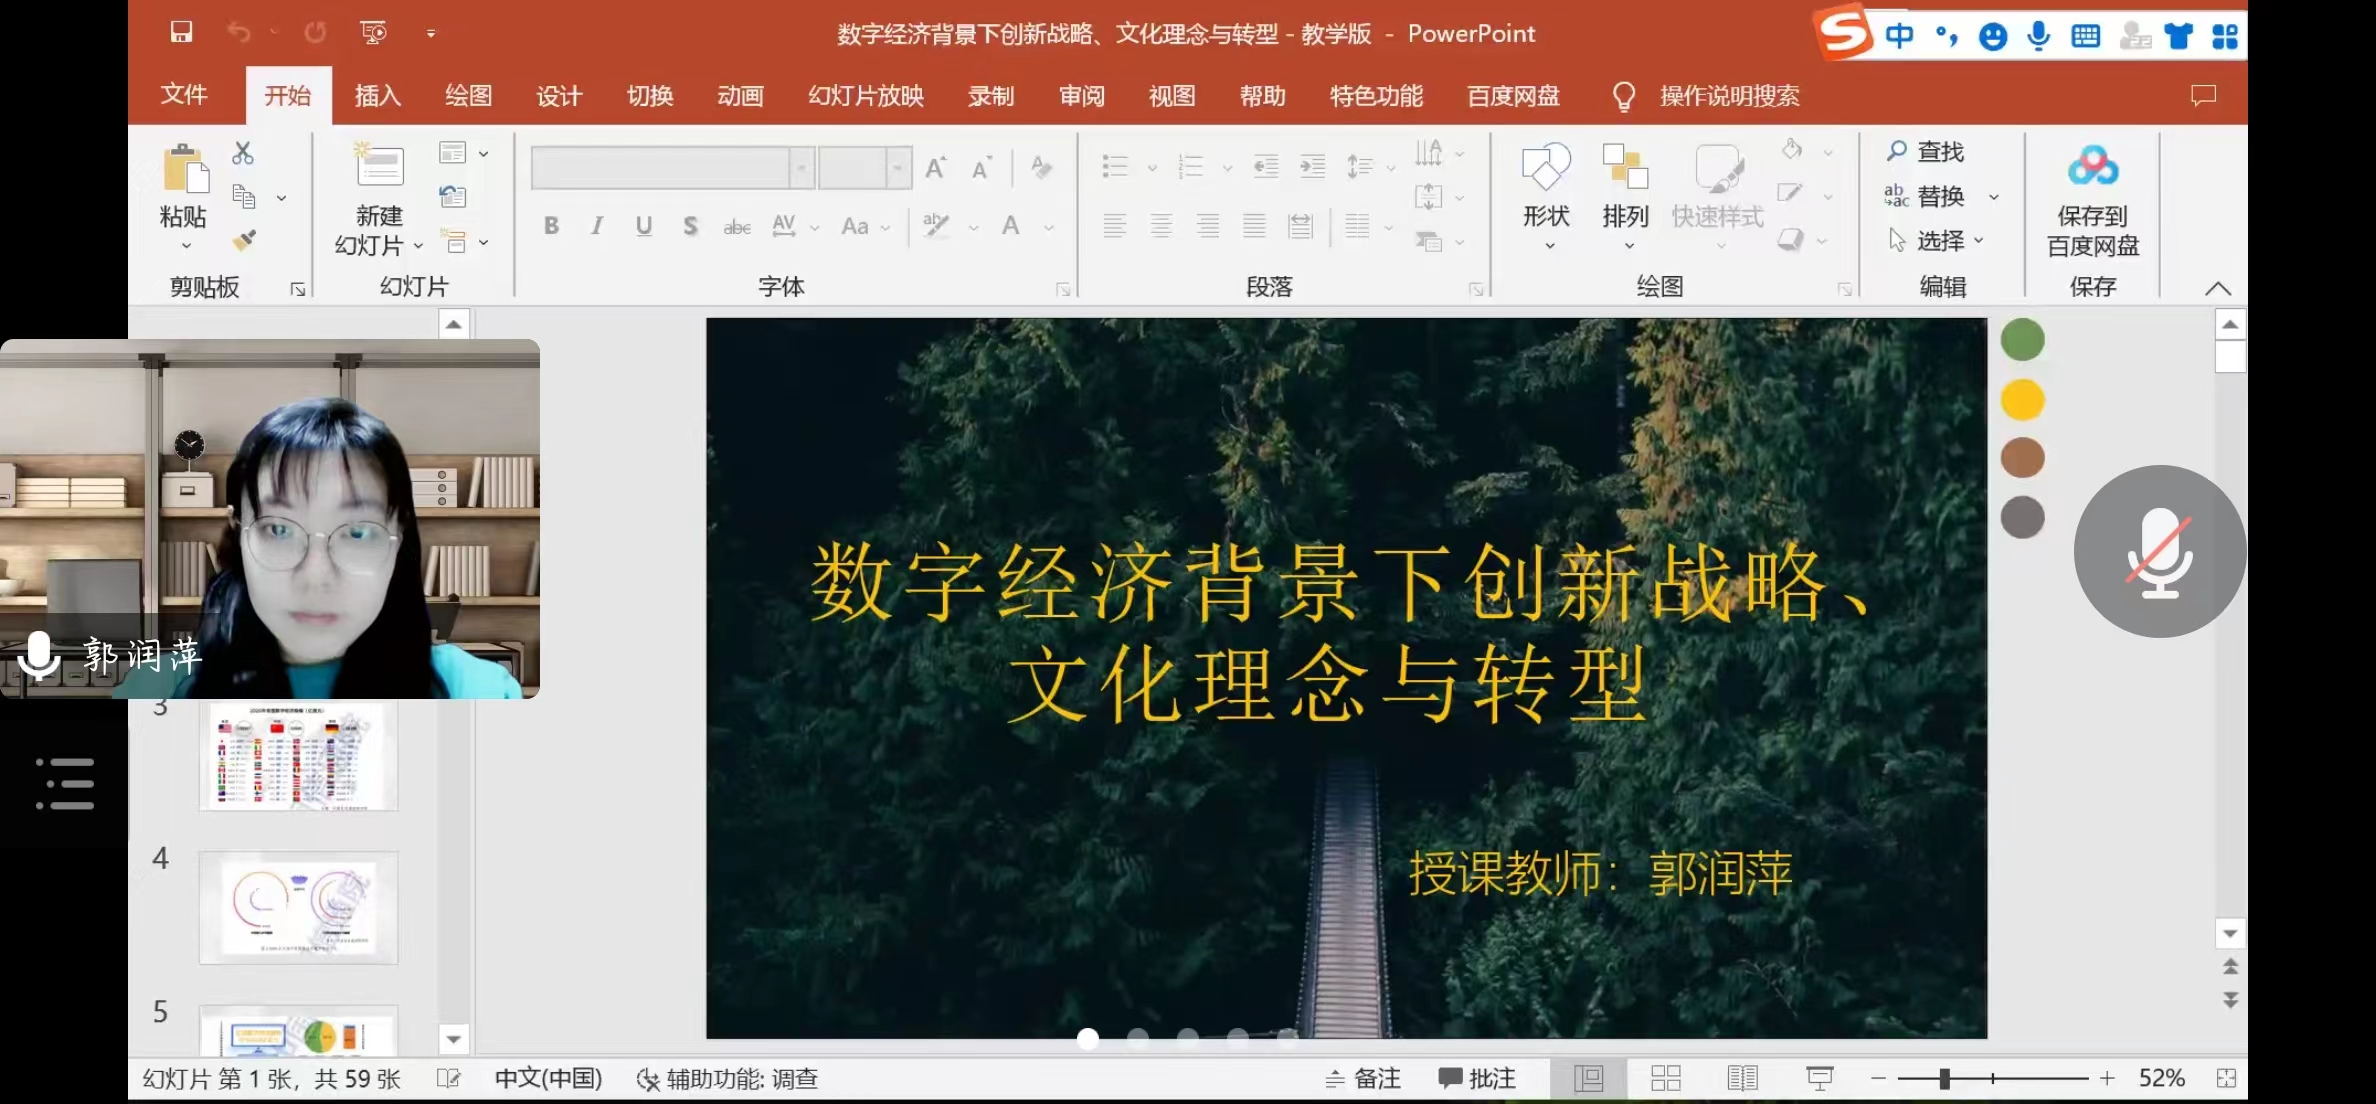Switch to the Slide Sorter view icon
Image resolution: width=2376 pixels, height=1104 pixels.
click(x=1665, y=1078)
